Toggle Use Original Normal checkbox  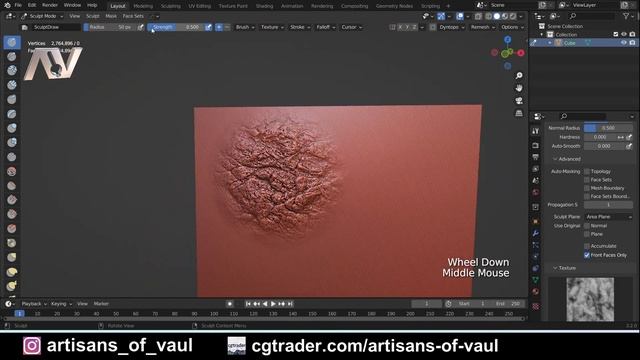pyautogui.click(x=587, y=226)
